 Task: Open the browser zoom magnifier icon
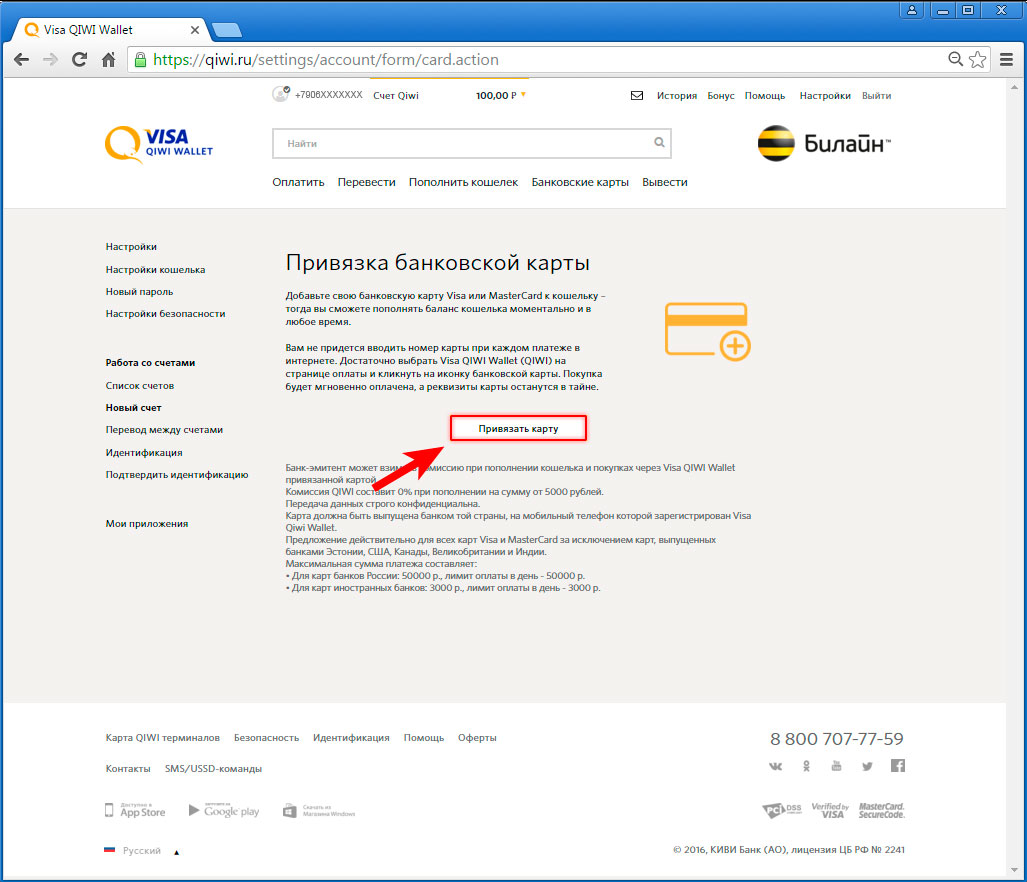pyautogui.click(x=956, y=60)
